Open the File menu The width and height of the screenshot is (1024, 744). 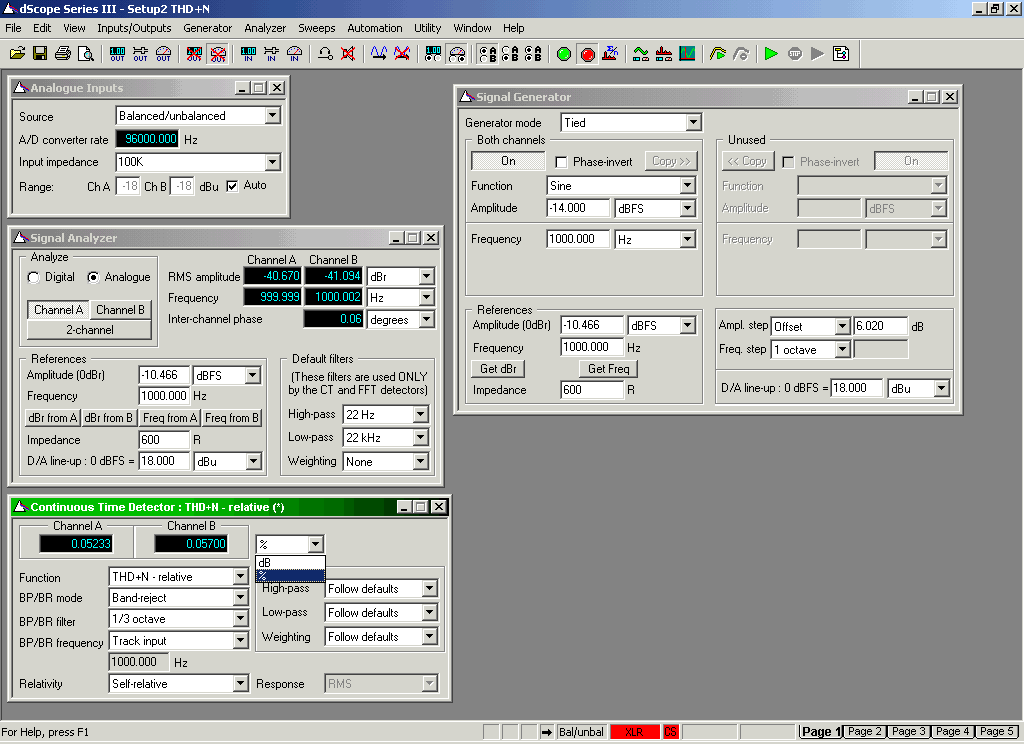click(x=13, y=28)
